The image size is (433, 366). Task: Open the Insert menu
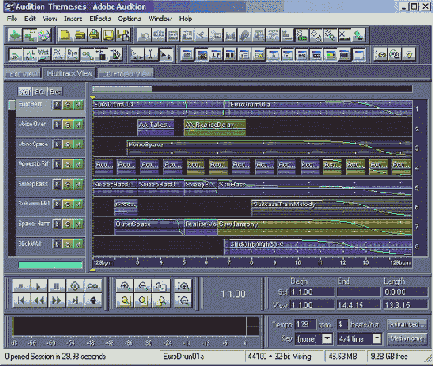click(73, 19)
